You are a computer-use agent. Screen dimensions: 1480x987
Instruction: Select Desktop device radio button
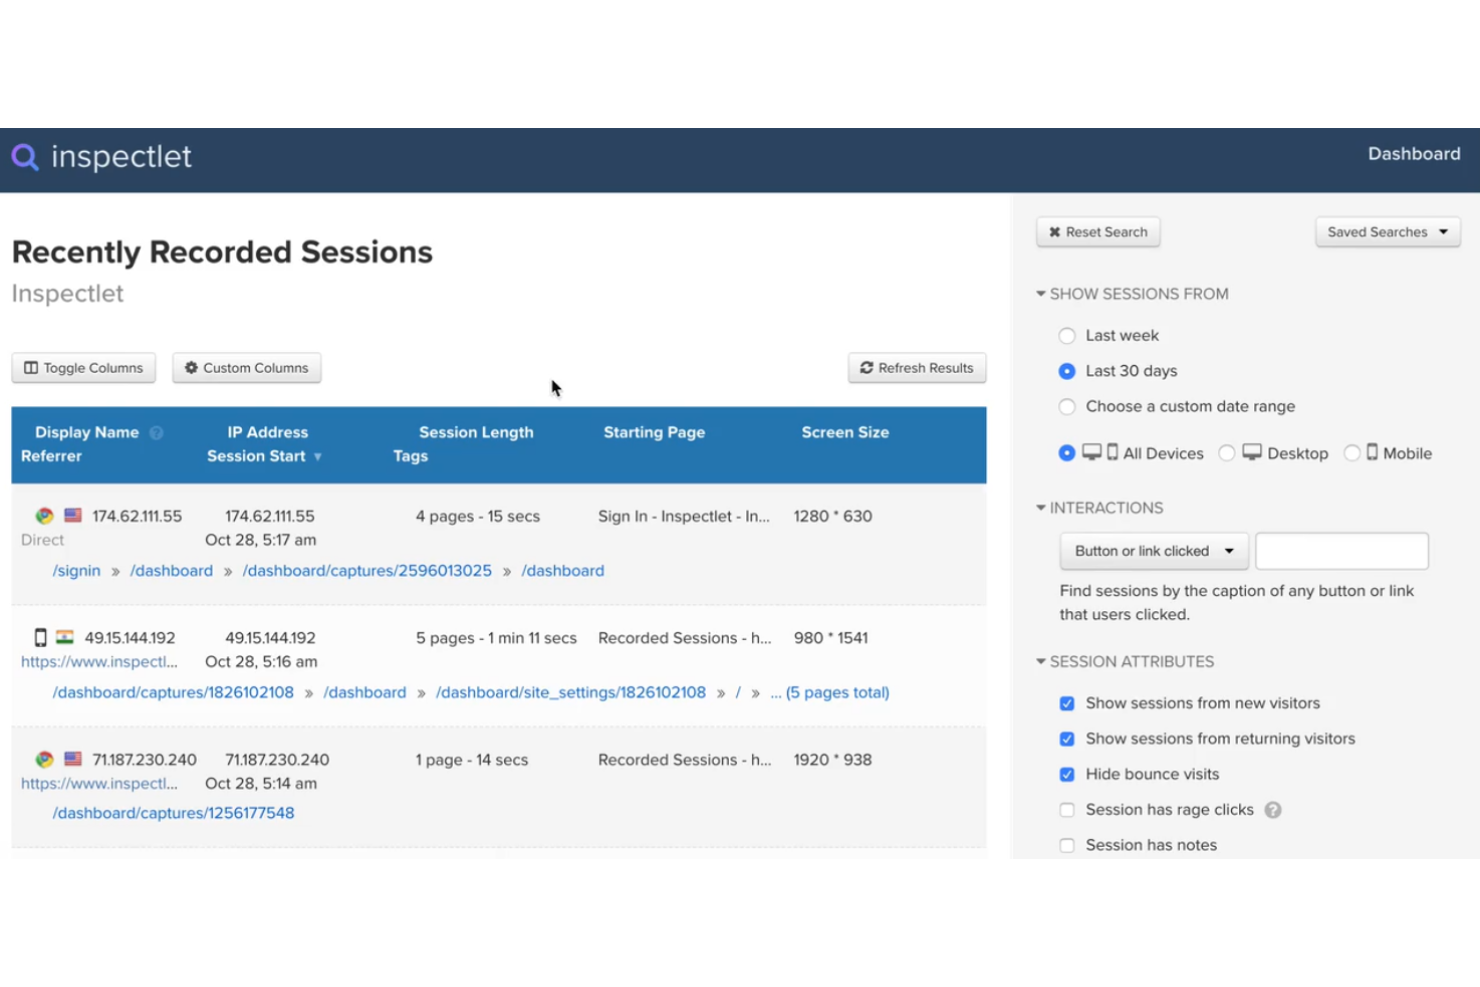1227,453
